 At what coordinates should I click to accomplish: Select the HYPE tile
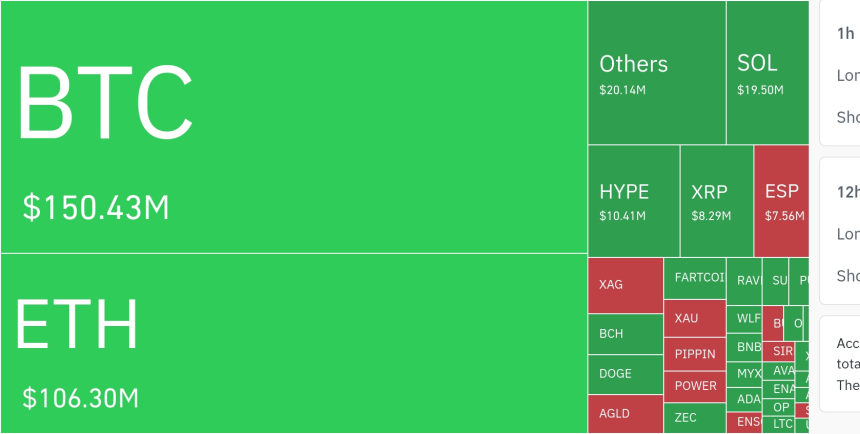[633, 200]
